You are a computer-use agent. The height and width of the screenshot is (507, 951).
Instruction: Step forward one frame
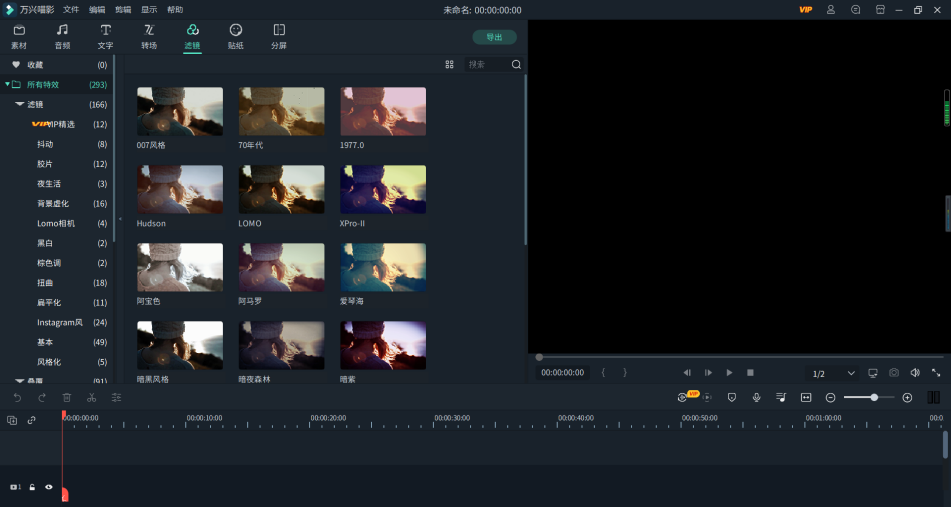[x=708, y=373]
